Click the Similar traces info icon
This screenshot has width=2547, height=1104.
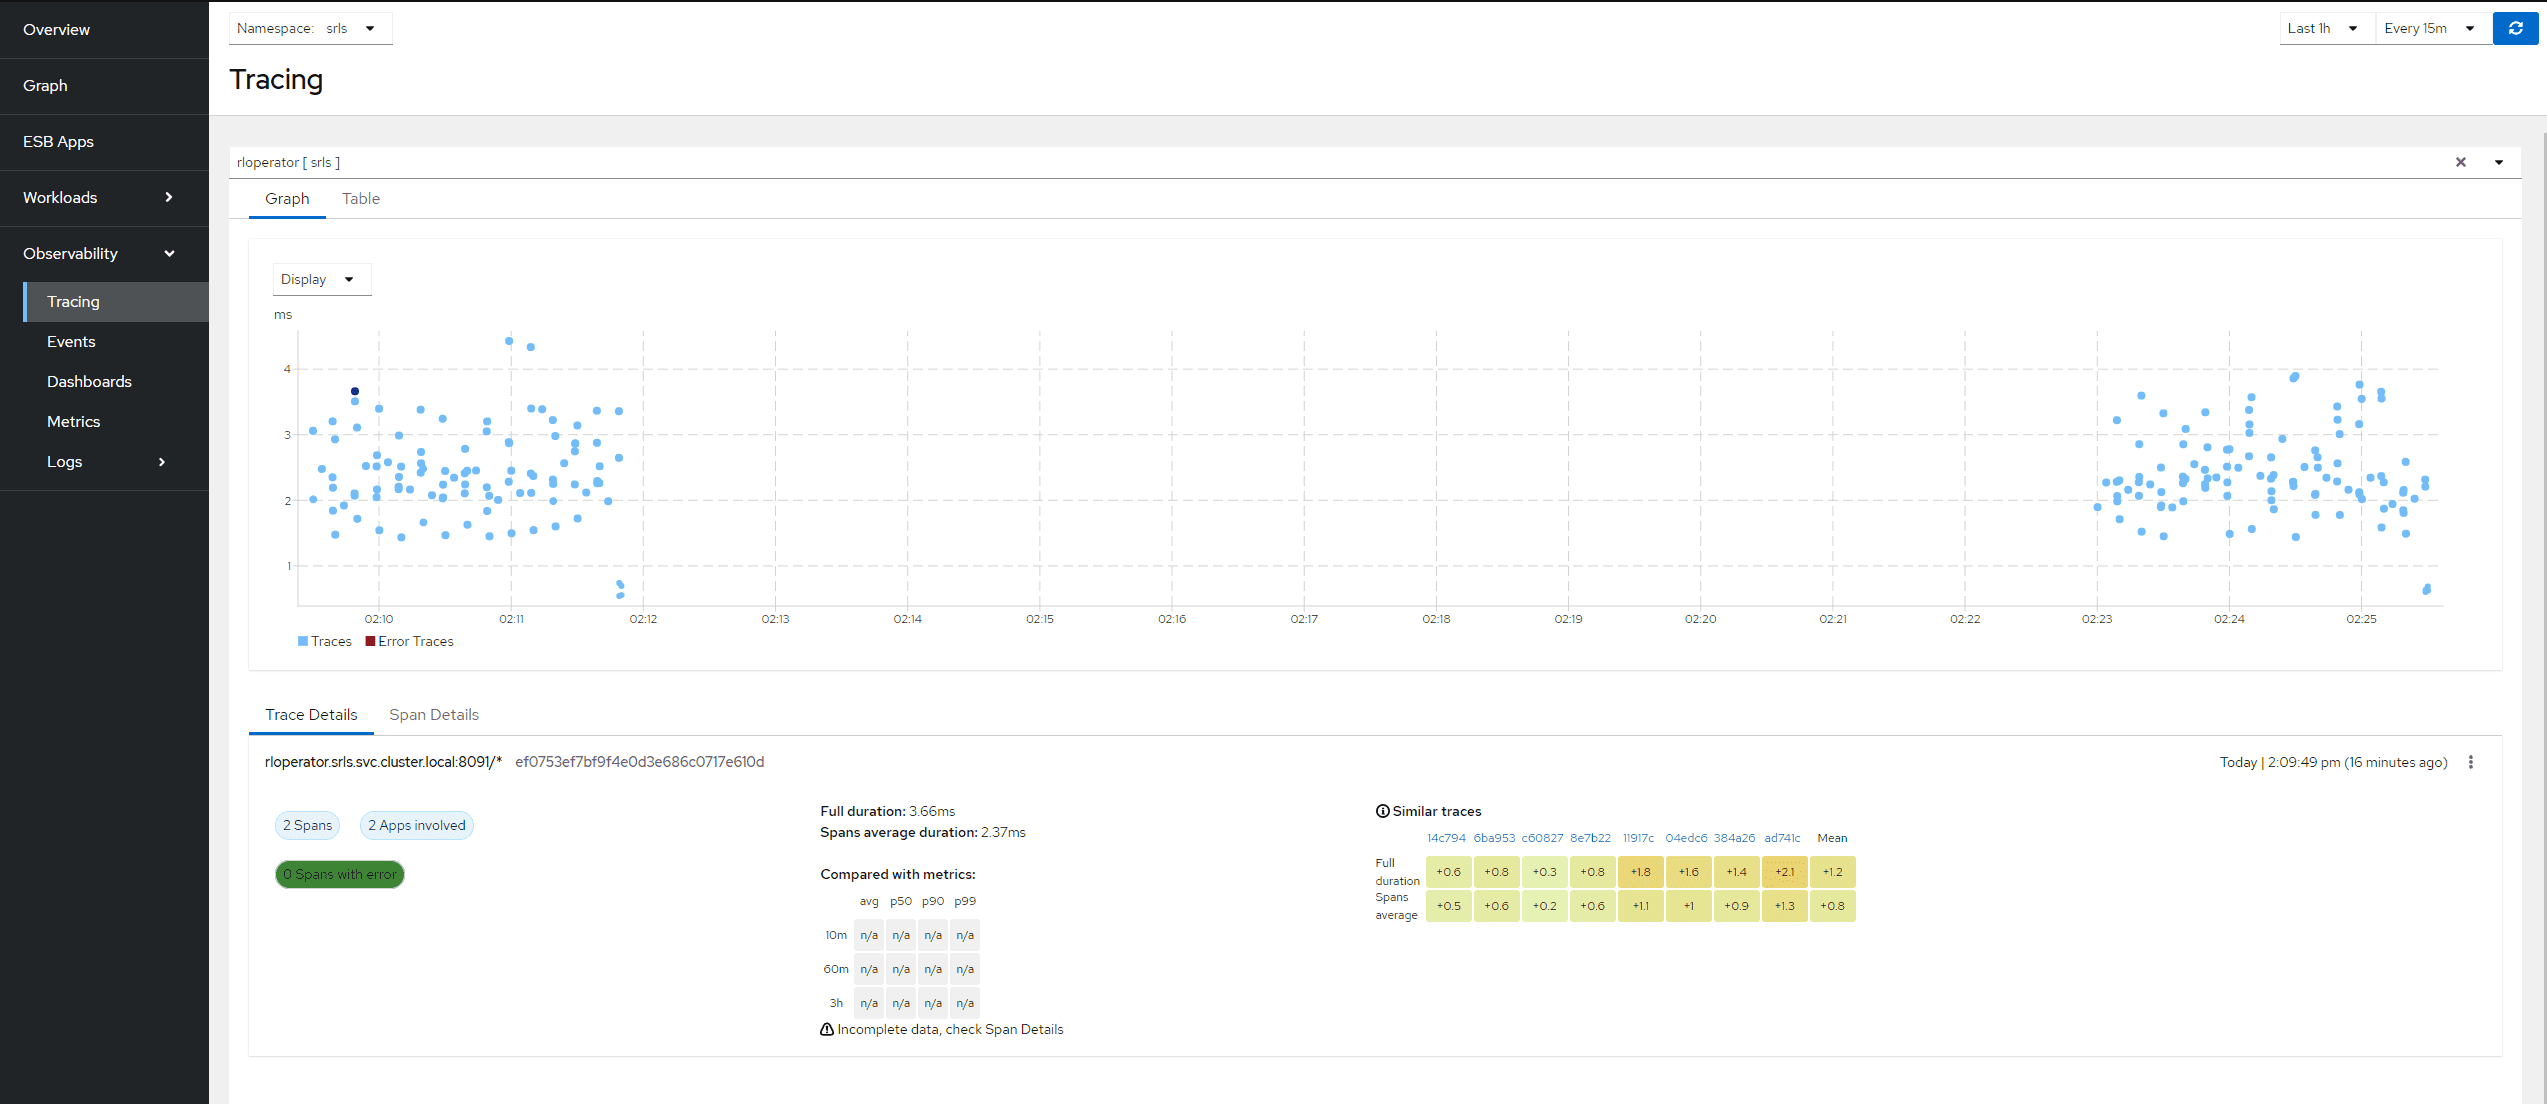1382,811
